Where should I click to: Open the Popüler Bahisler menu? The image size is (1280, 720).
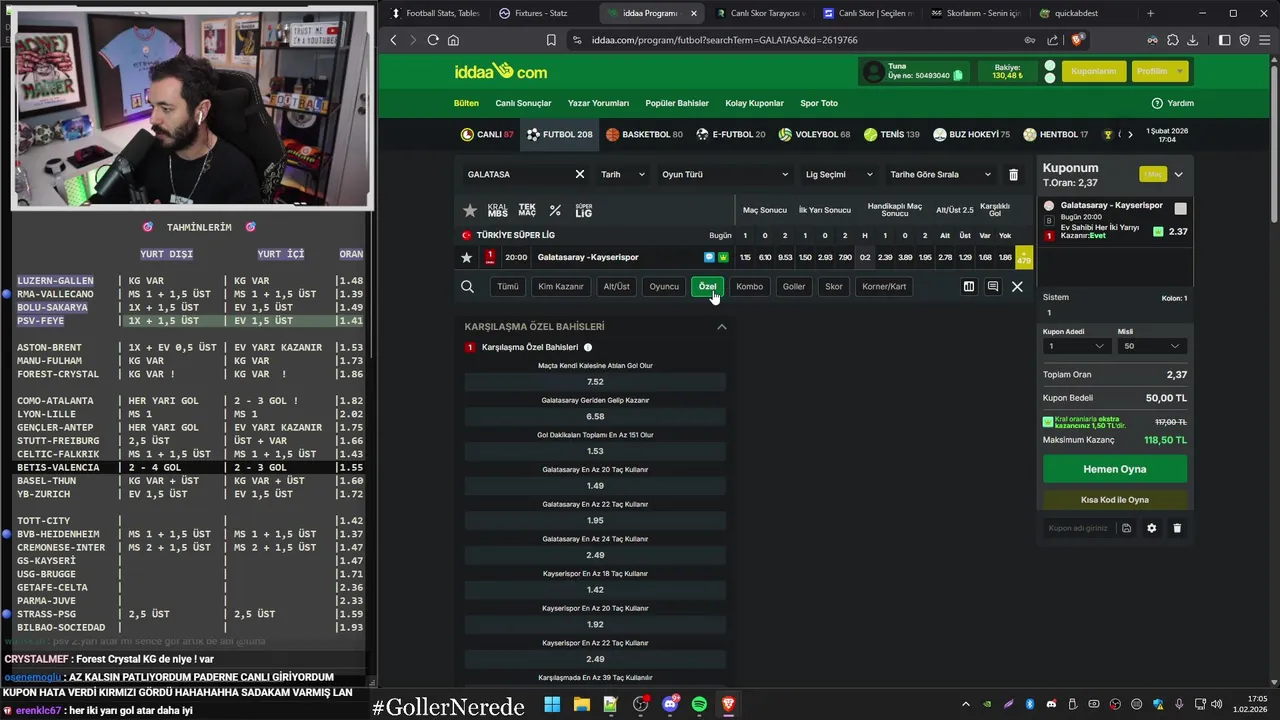[x=677, y=103]
